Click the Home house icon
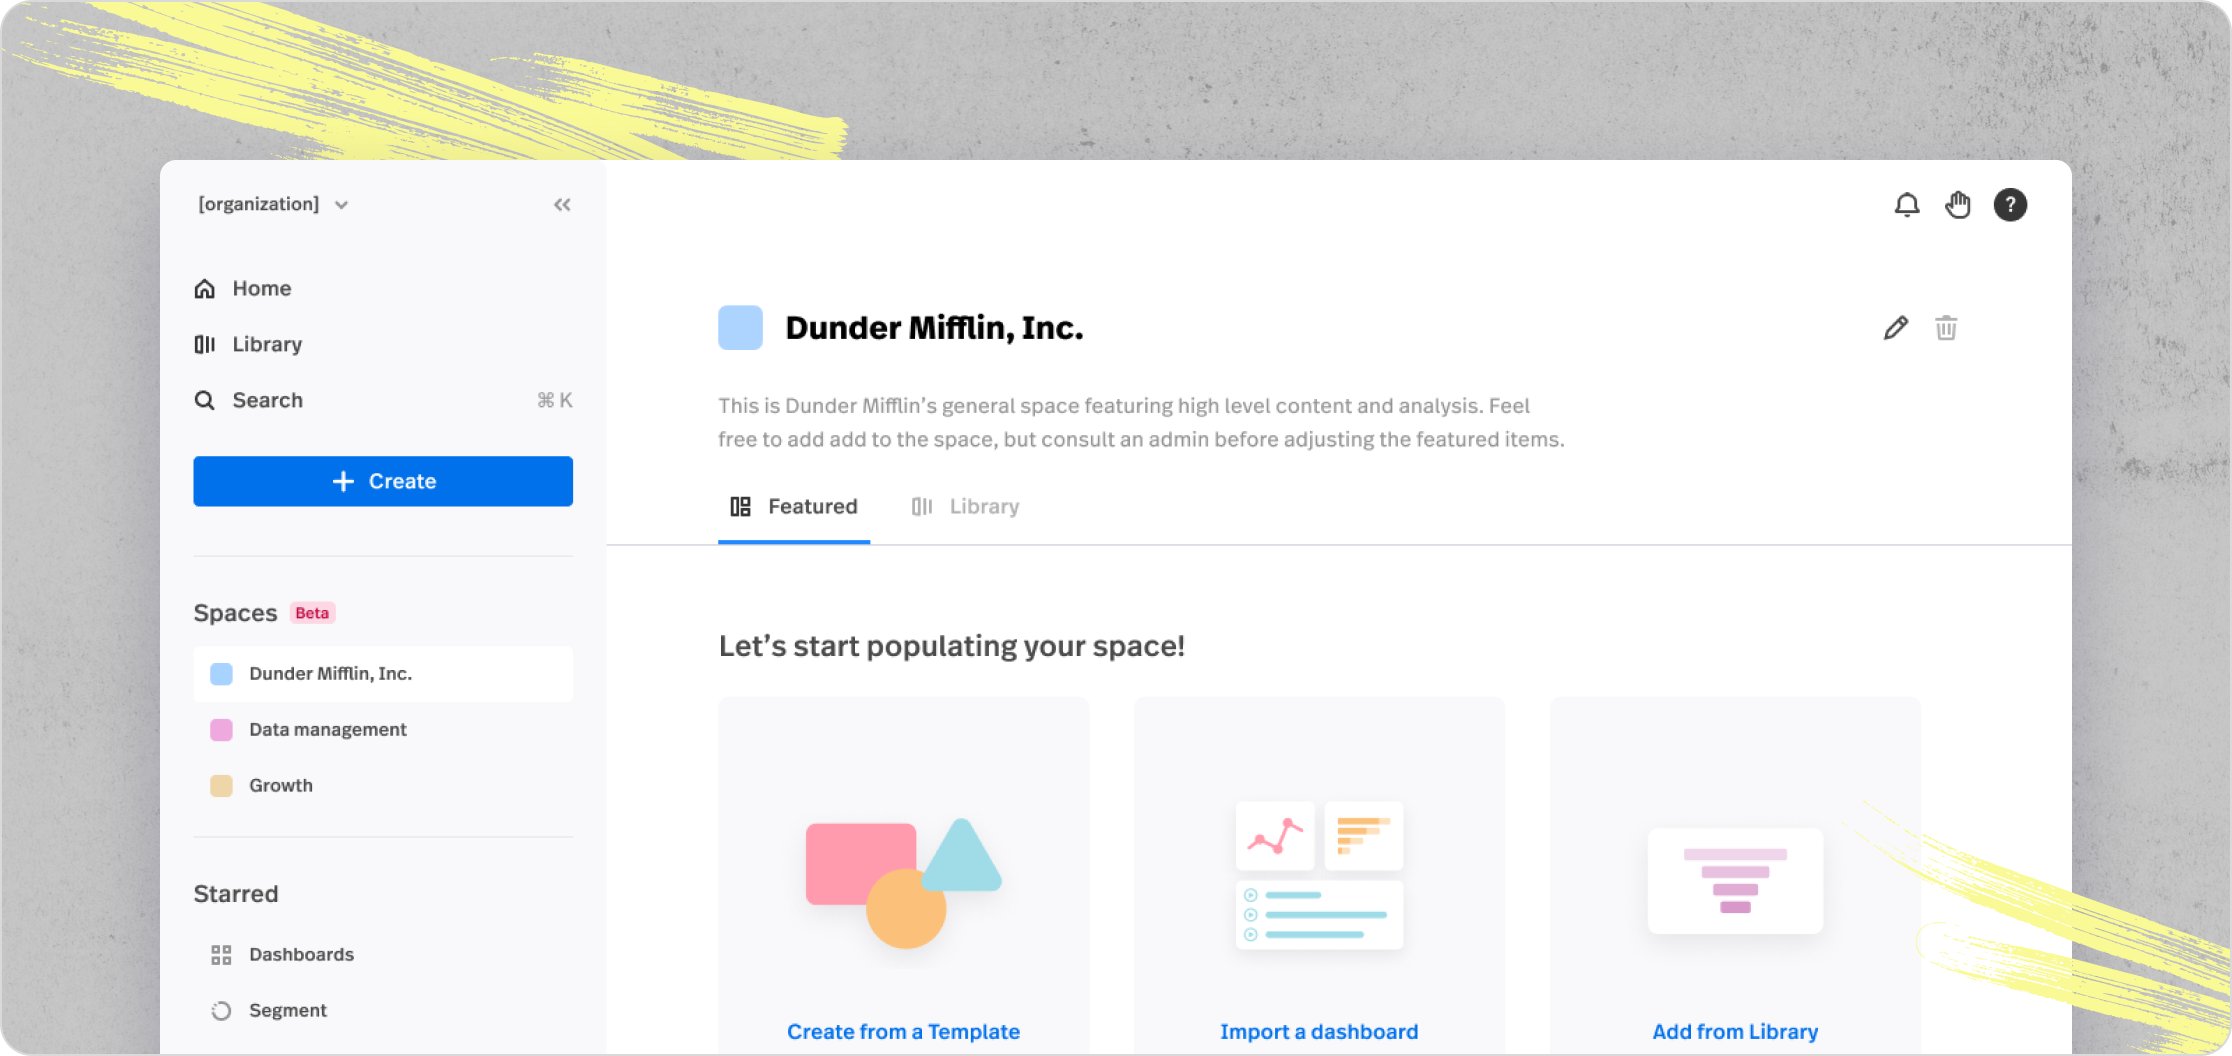2232x1056 pixels. pos(205,289)
